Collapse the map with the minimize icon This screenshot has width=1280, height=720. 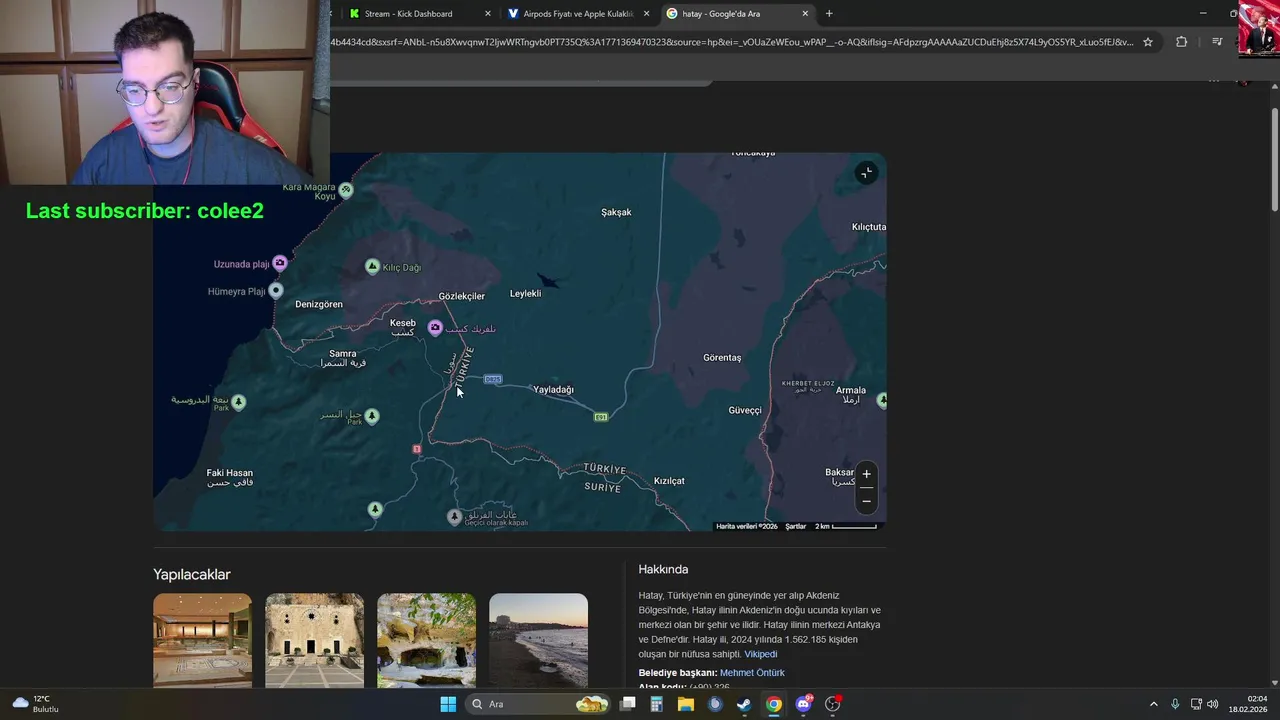point(866,173)
